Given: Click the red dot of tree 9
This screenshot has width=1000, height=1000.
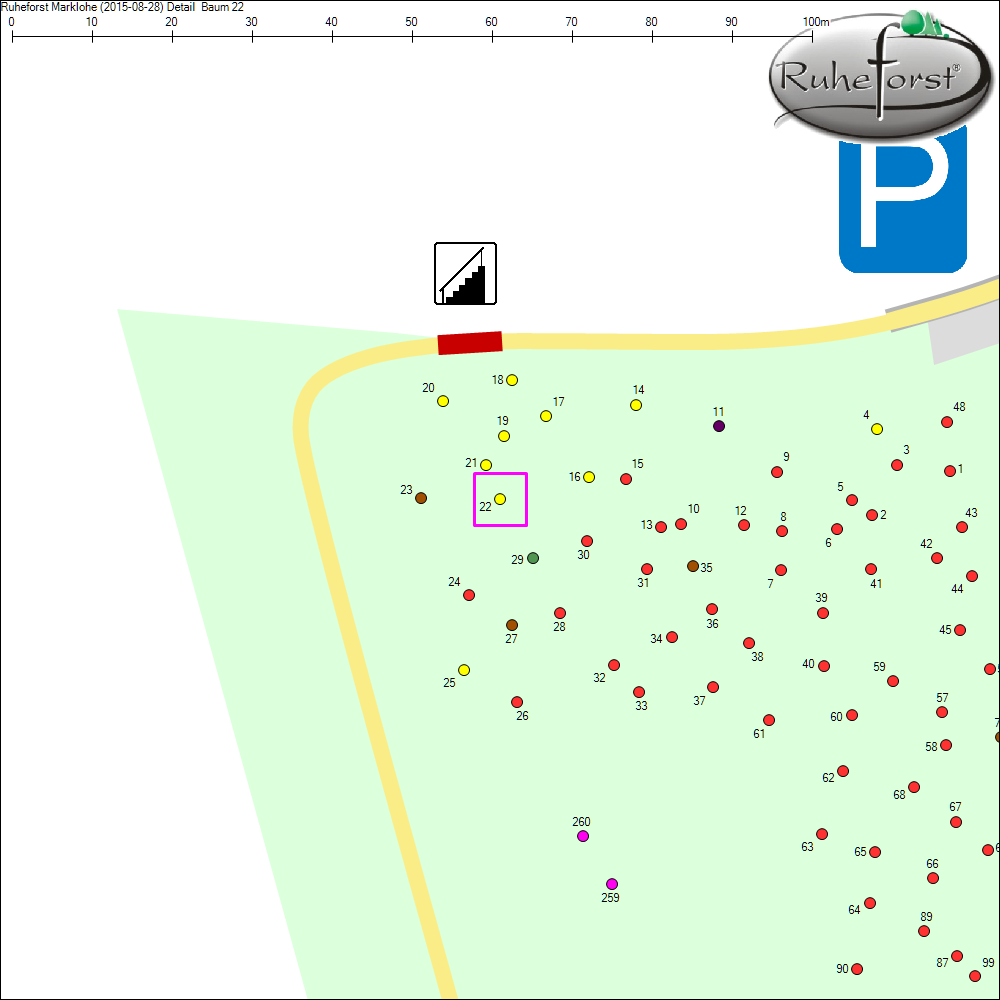Looking at the screenshot, I should point(777,472).
